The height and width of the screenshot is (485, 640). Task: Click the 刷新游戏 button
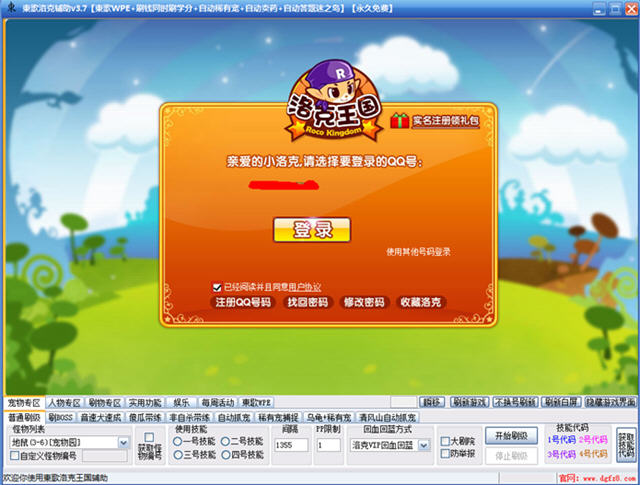pyautogui.click(x=469, y=402)
